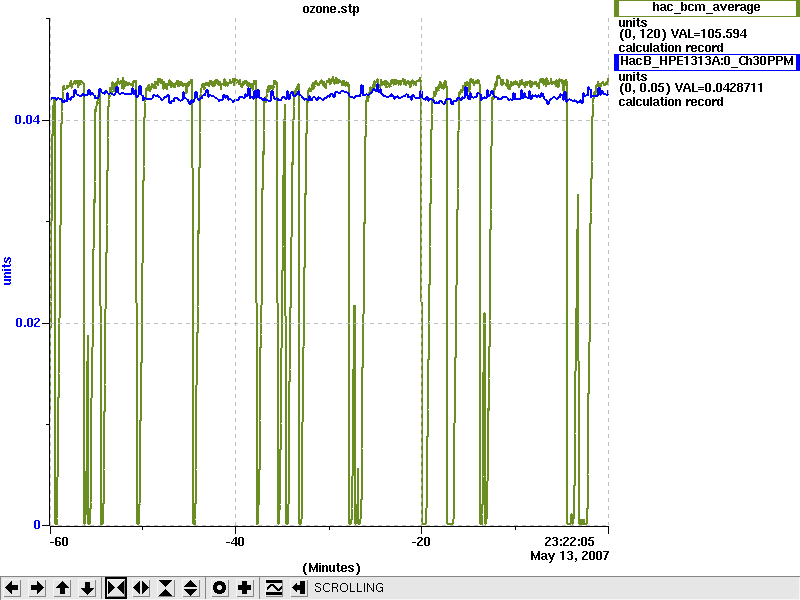Click the plus icon in the toolbar

click(x=244, y=588)
